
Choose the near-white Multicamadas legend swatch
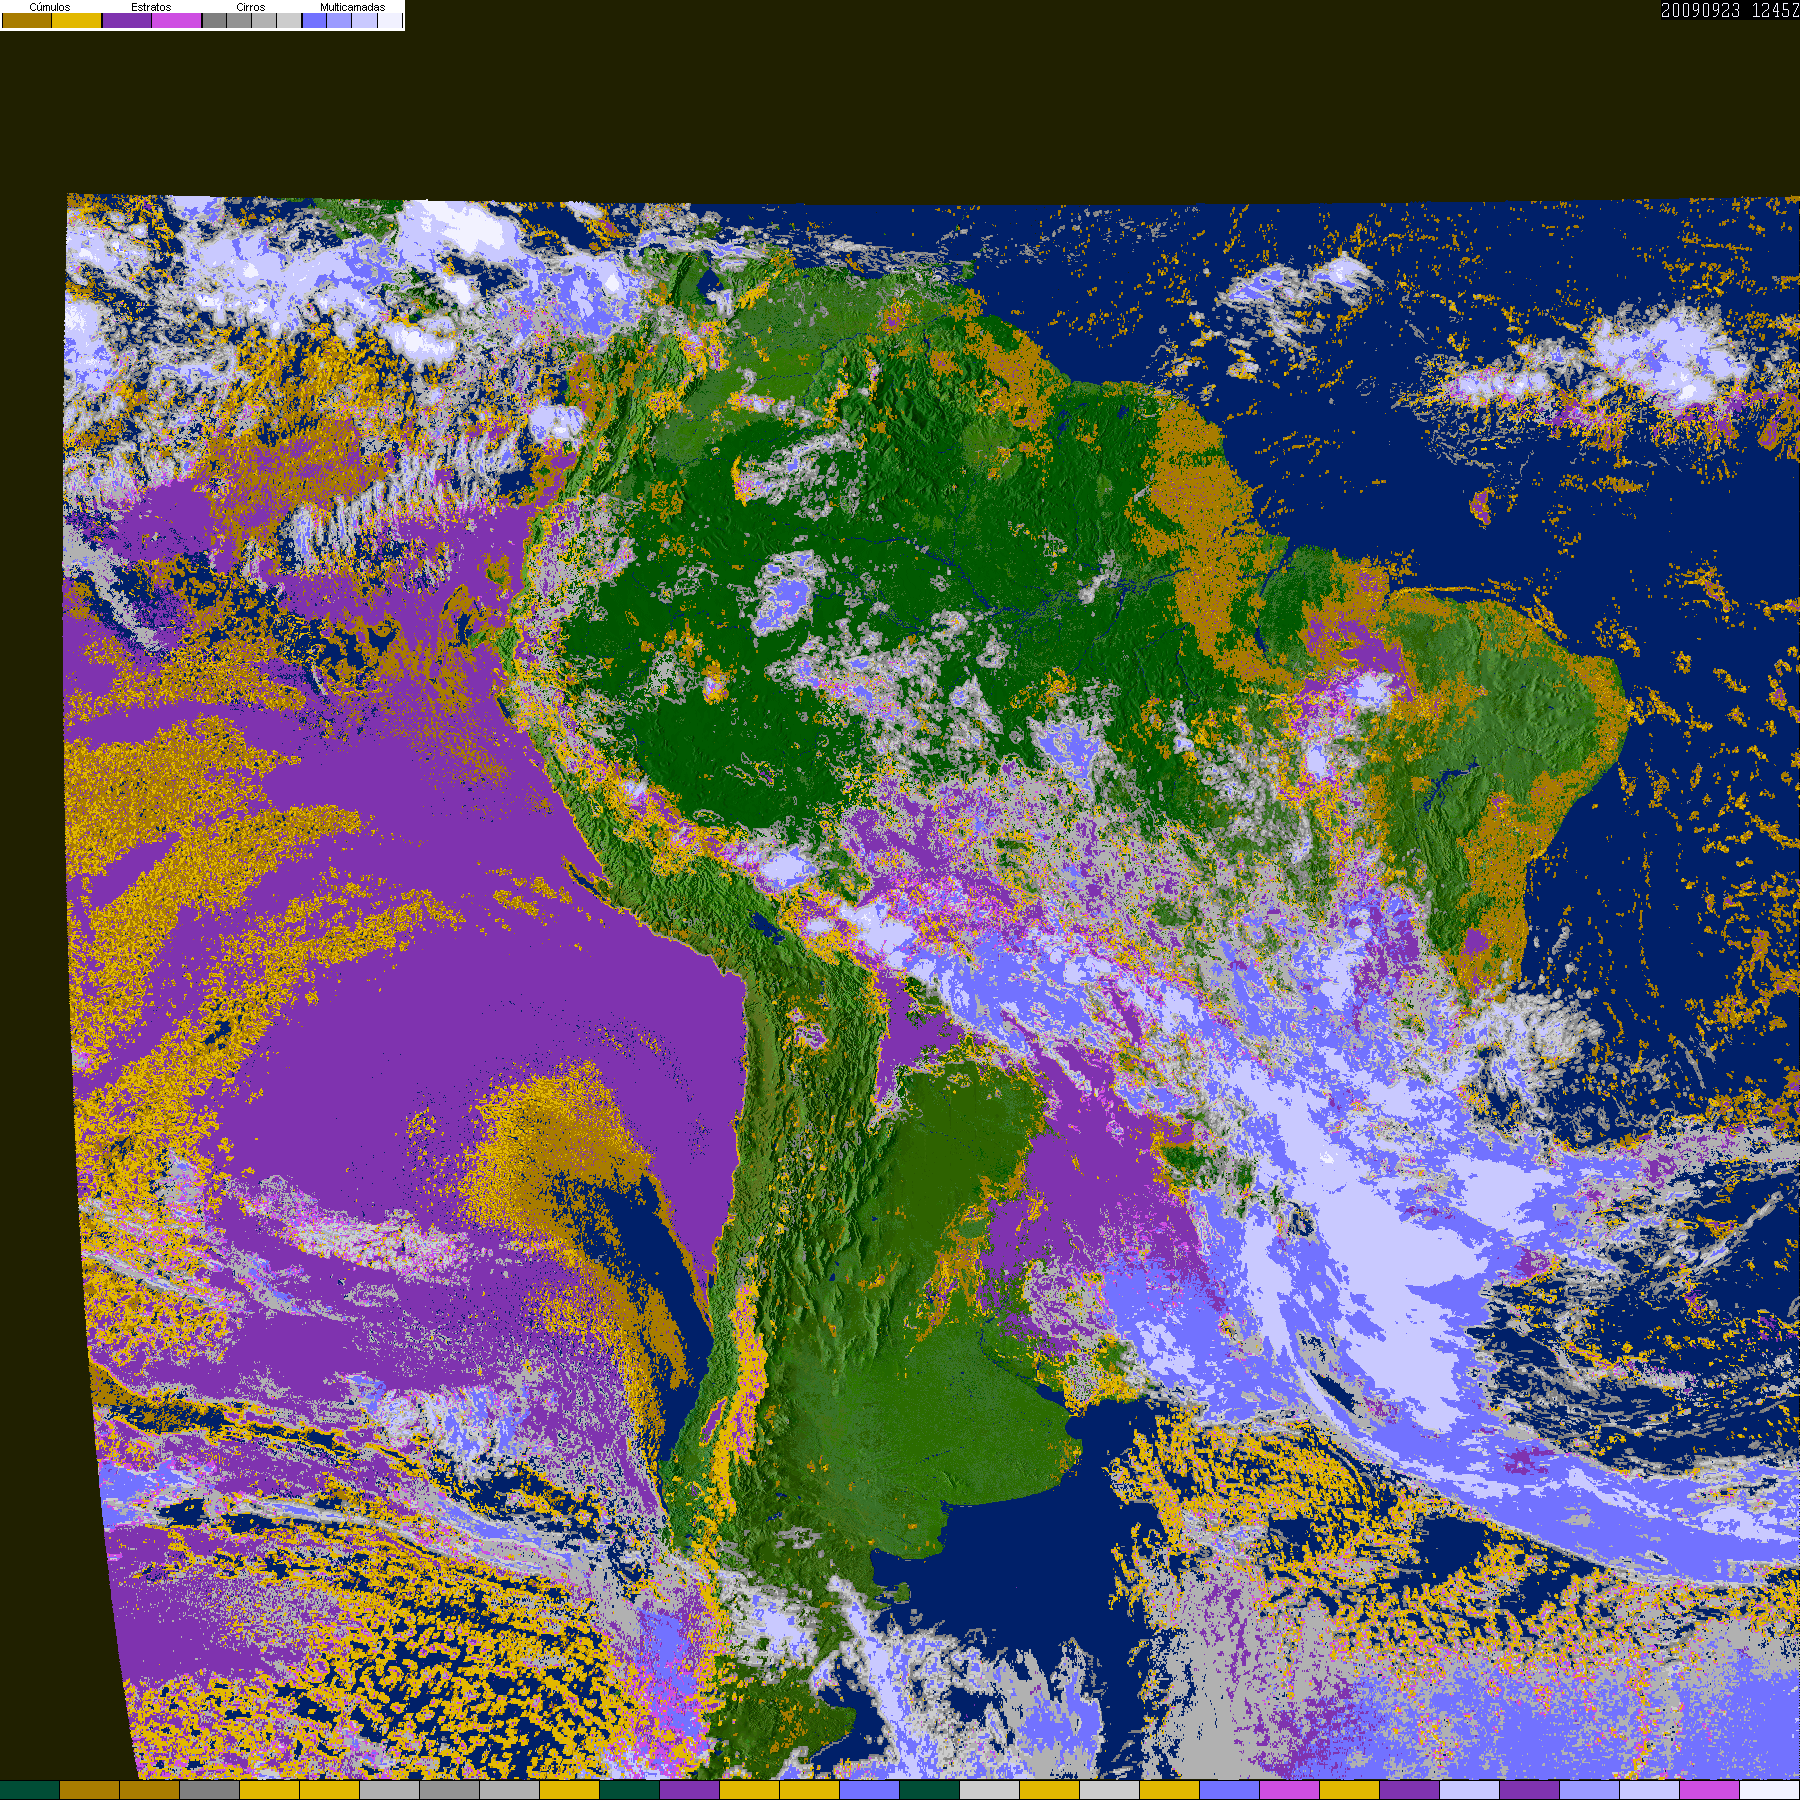coord(390,20)
